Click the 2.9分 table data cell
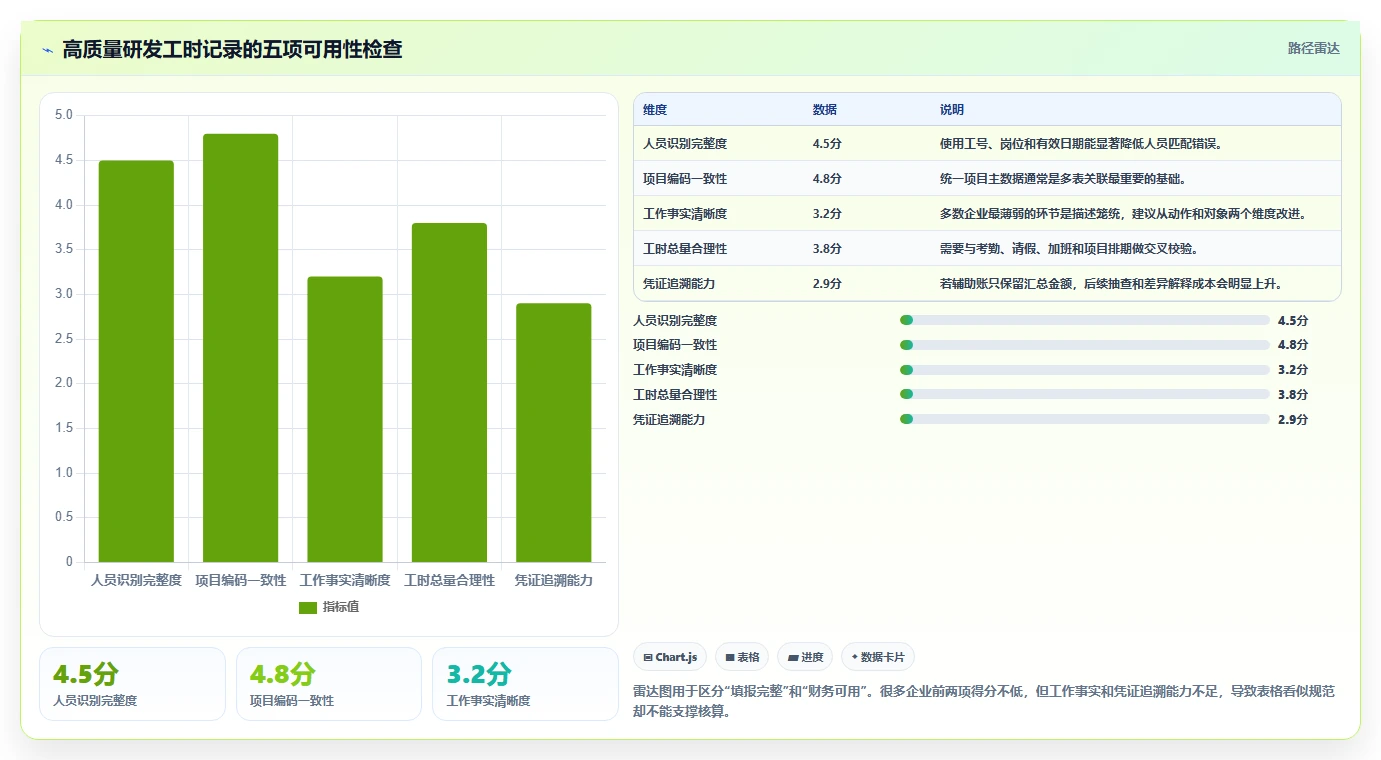Screen dimensions: 1381x760 tap(827, 283)
